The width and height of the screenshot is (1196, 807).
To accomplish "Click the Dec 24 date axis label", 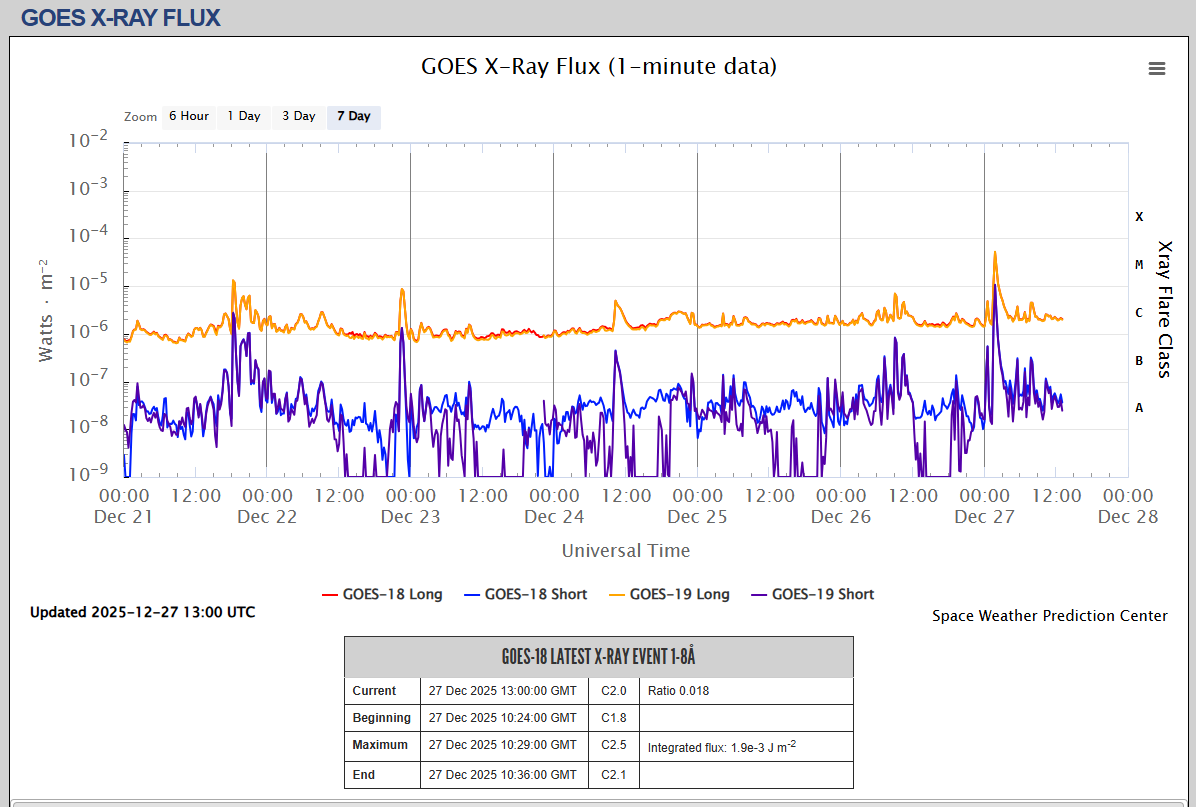I will coord(554,516).
